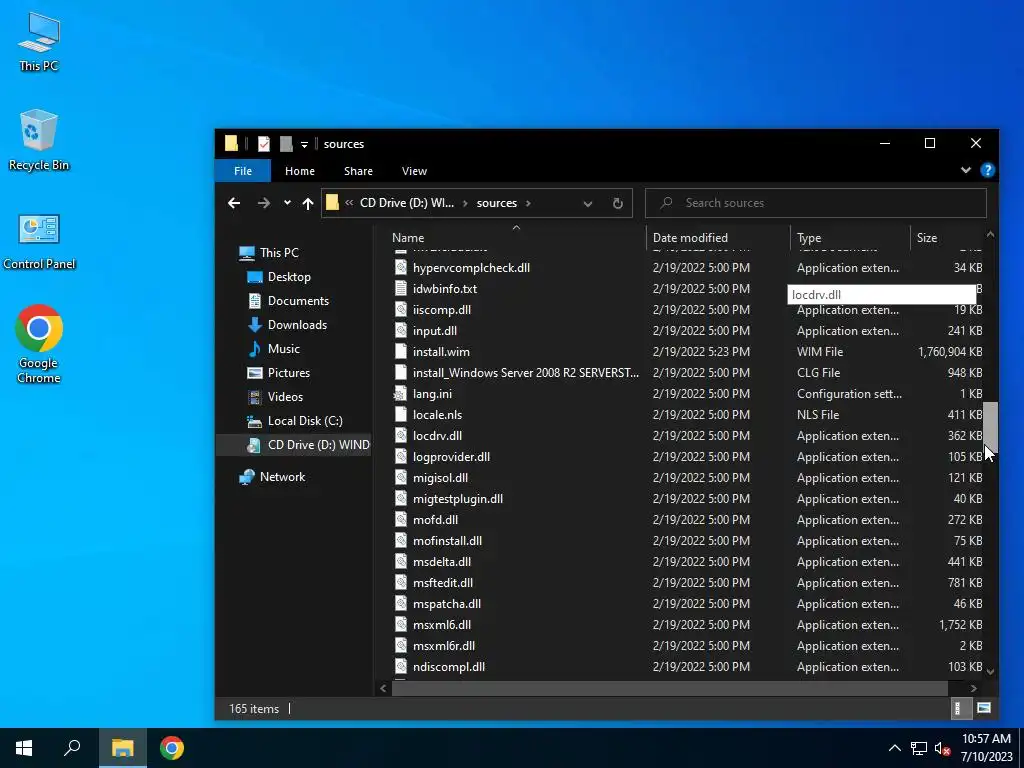Switch to Large icons view layout

pos(984,708)
